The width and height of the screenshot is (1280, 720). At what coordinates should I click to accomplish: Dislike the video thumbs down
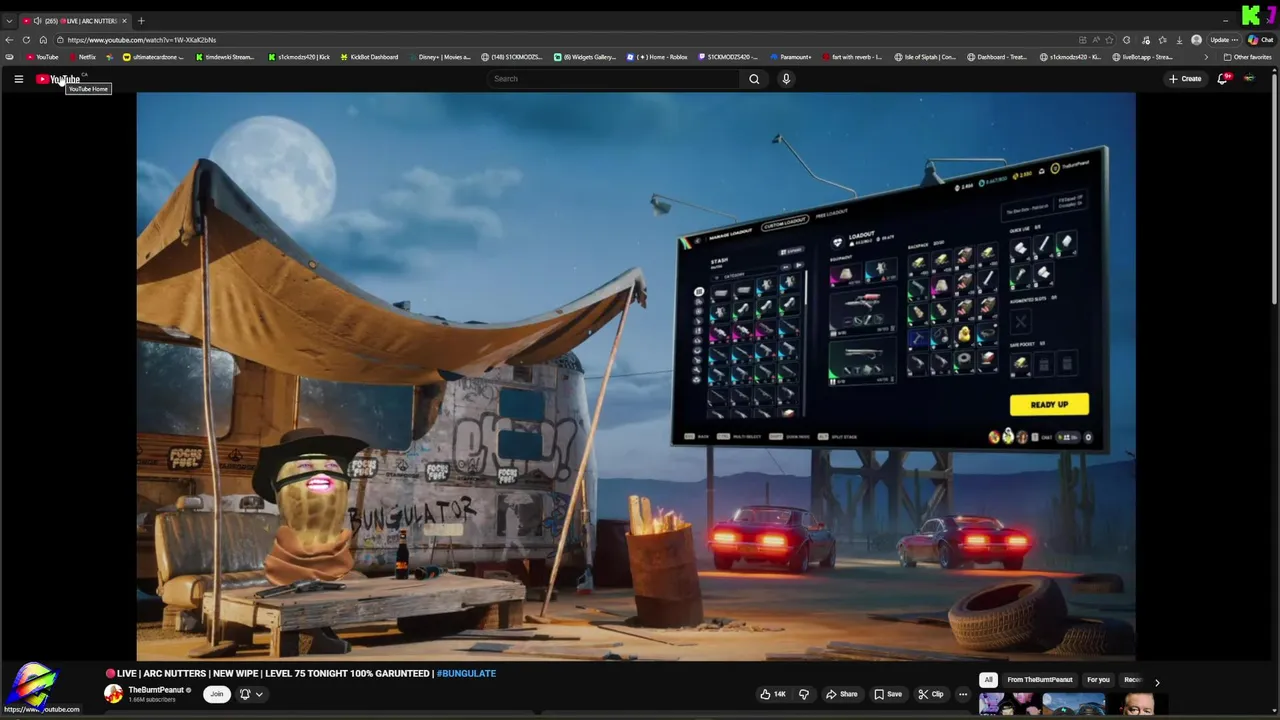803,694
